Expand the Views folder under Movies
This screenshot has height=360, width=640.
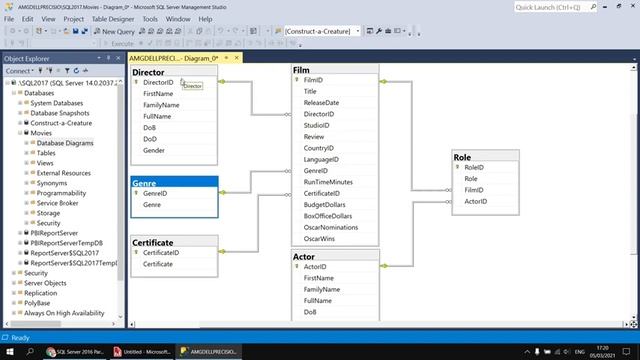[26, 163]
